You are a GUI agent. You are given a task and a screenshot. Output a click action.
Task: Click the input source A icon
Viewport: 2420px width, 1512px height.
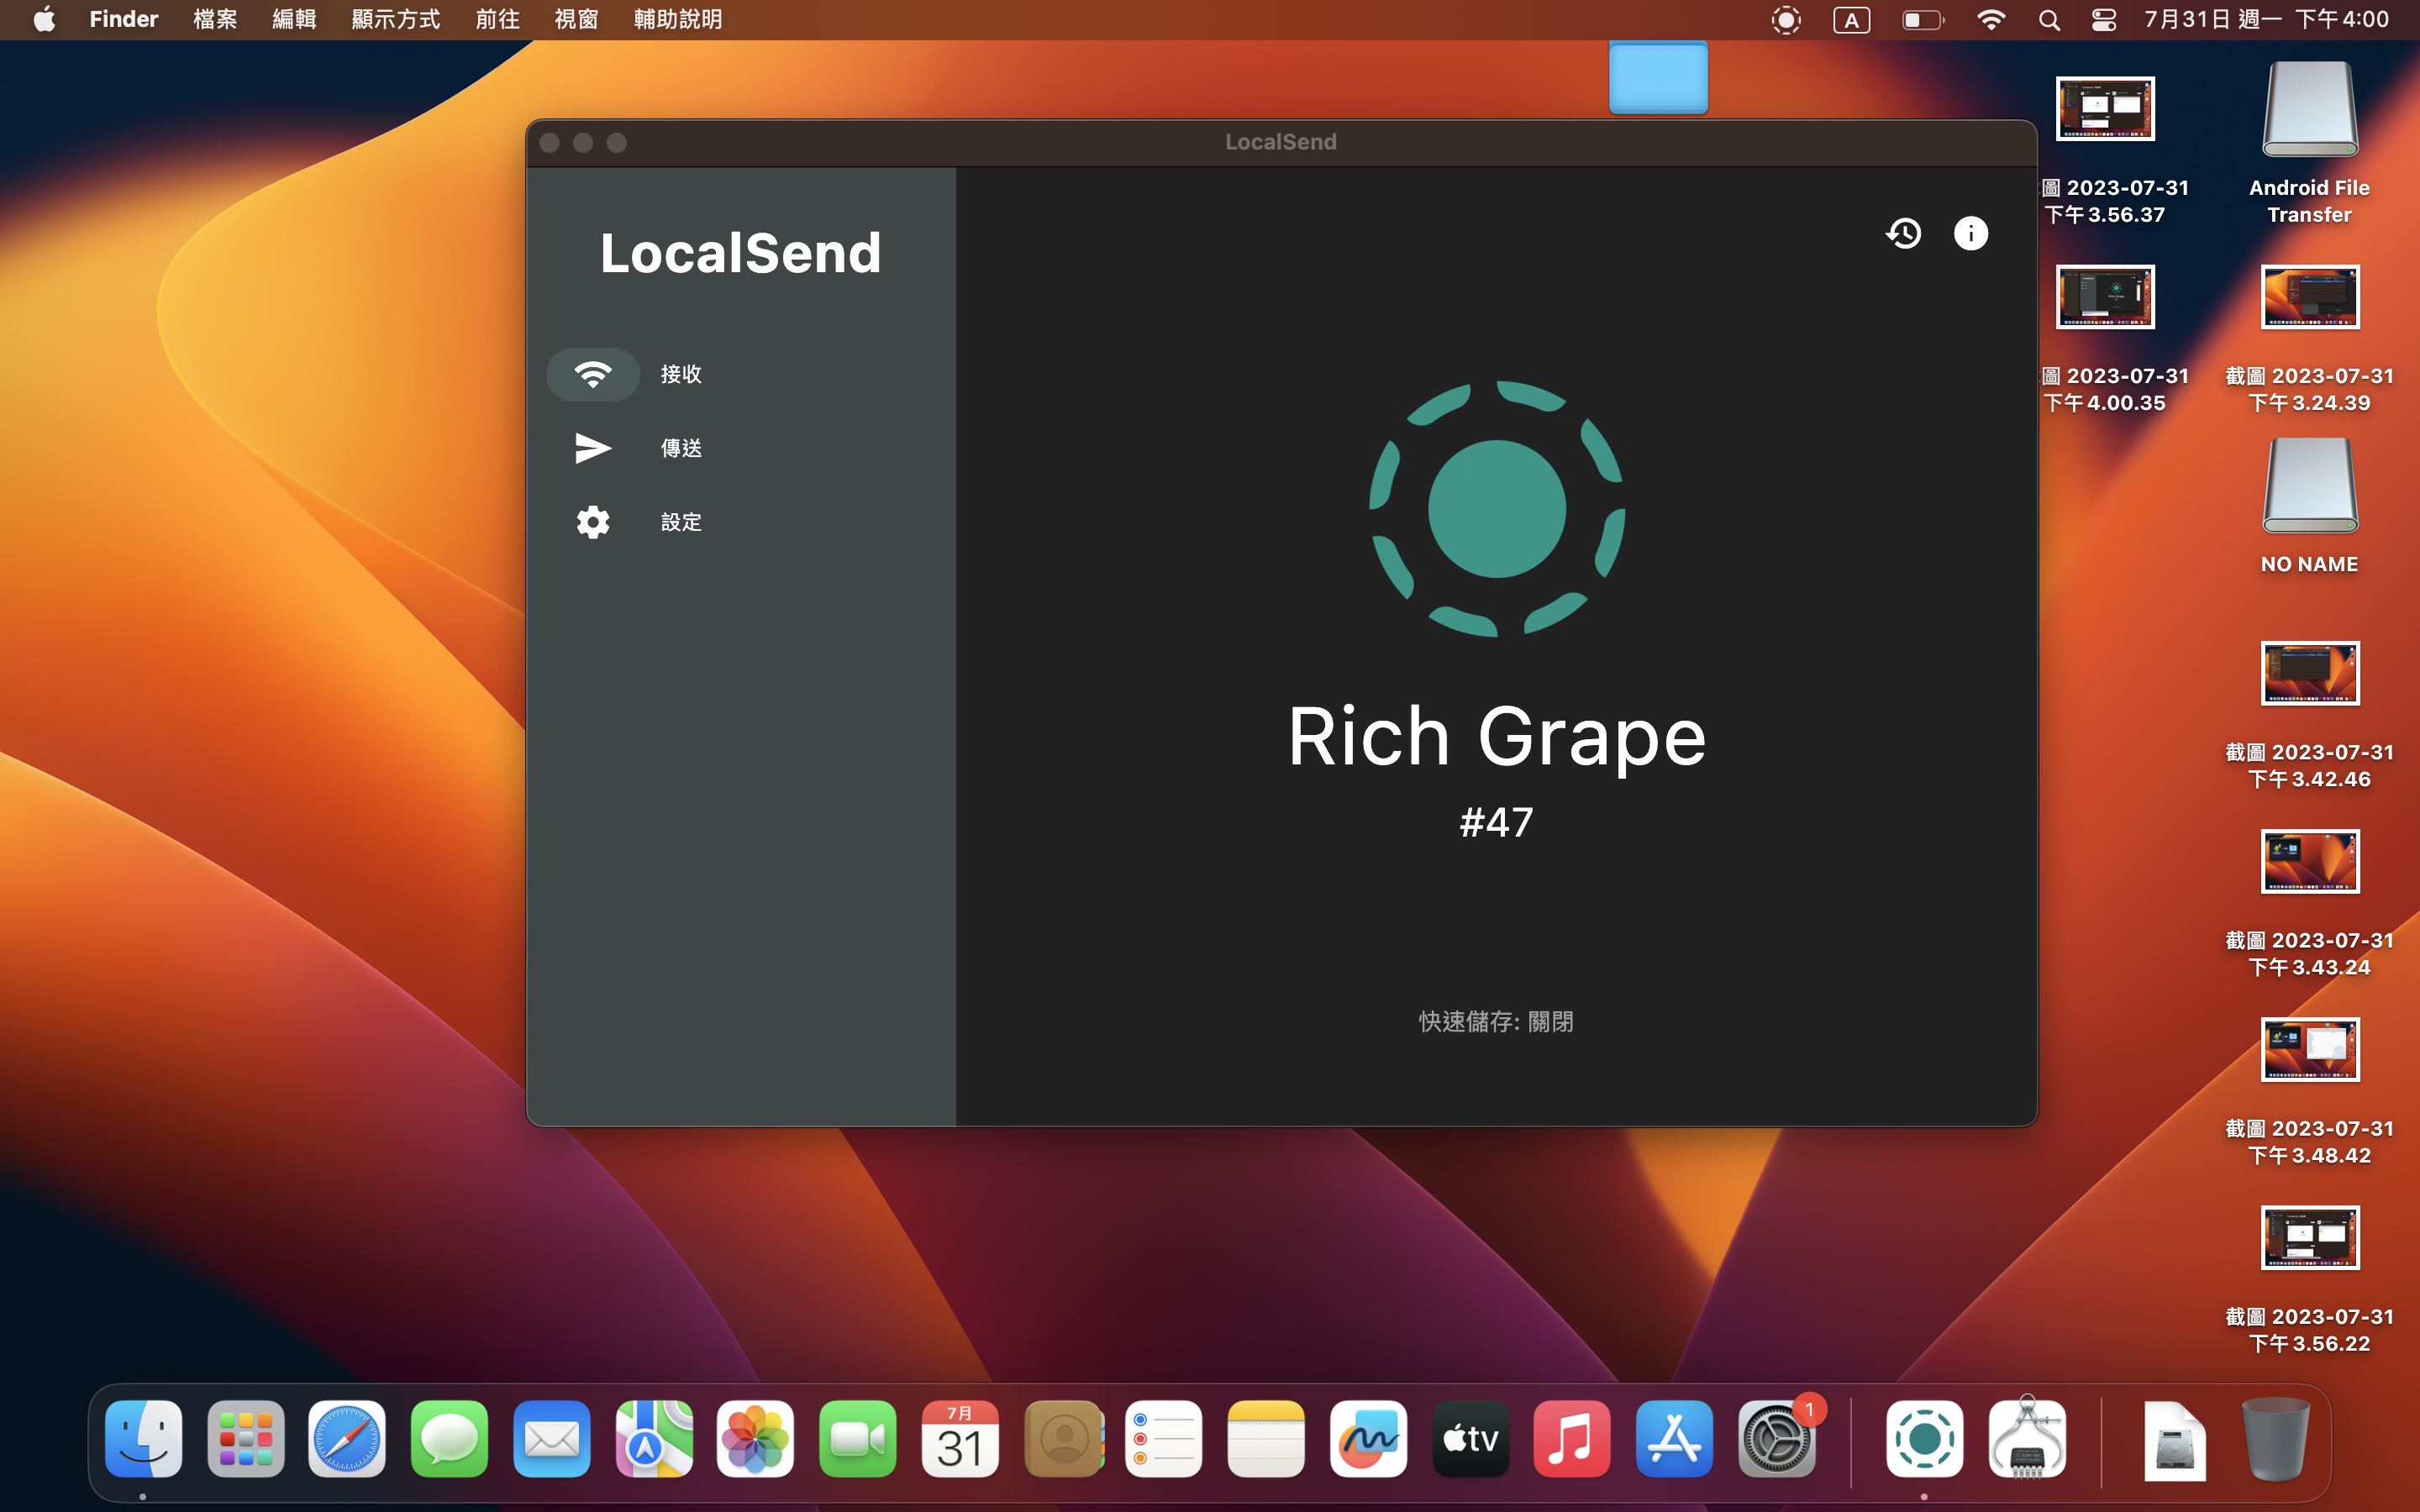tap(1851, 20)
